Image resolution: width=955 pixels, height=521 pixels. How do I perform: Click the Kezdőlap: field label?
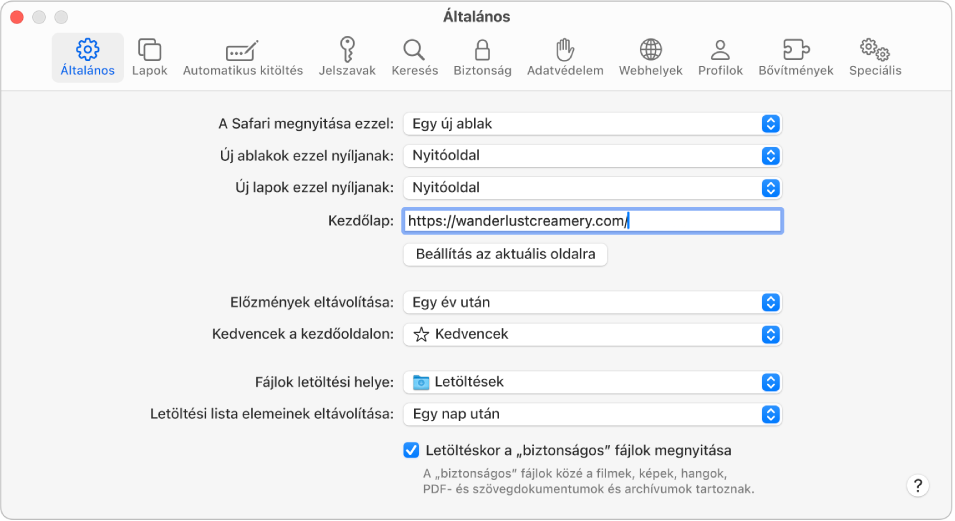pyautogui.click(x=361, y=221)
